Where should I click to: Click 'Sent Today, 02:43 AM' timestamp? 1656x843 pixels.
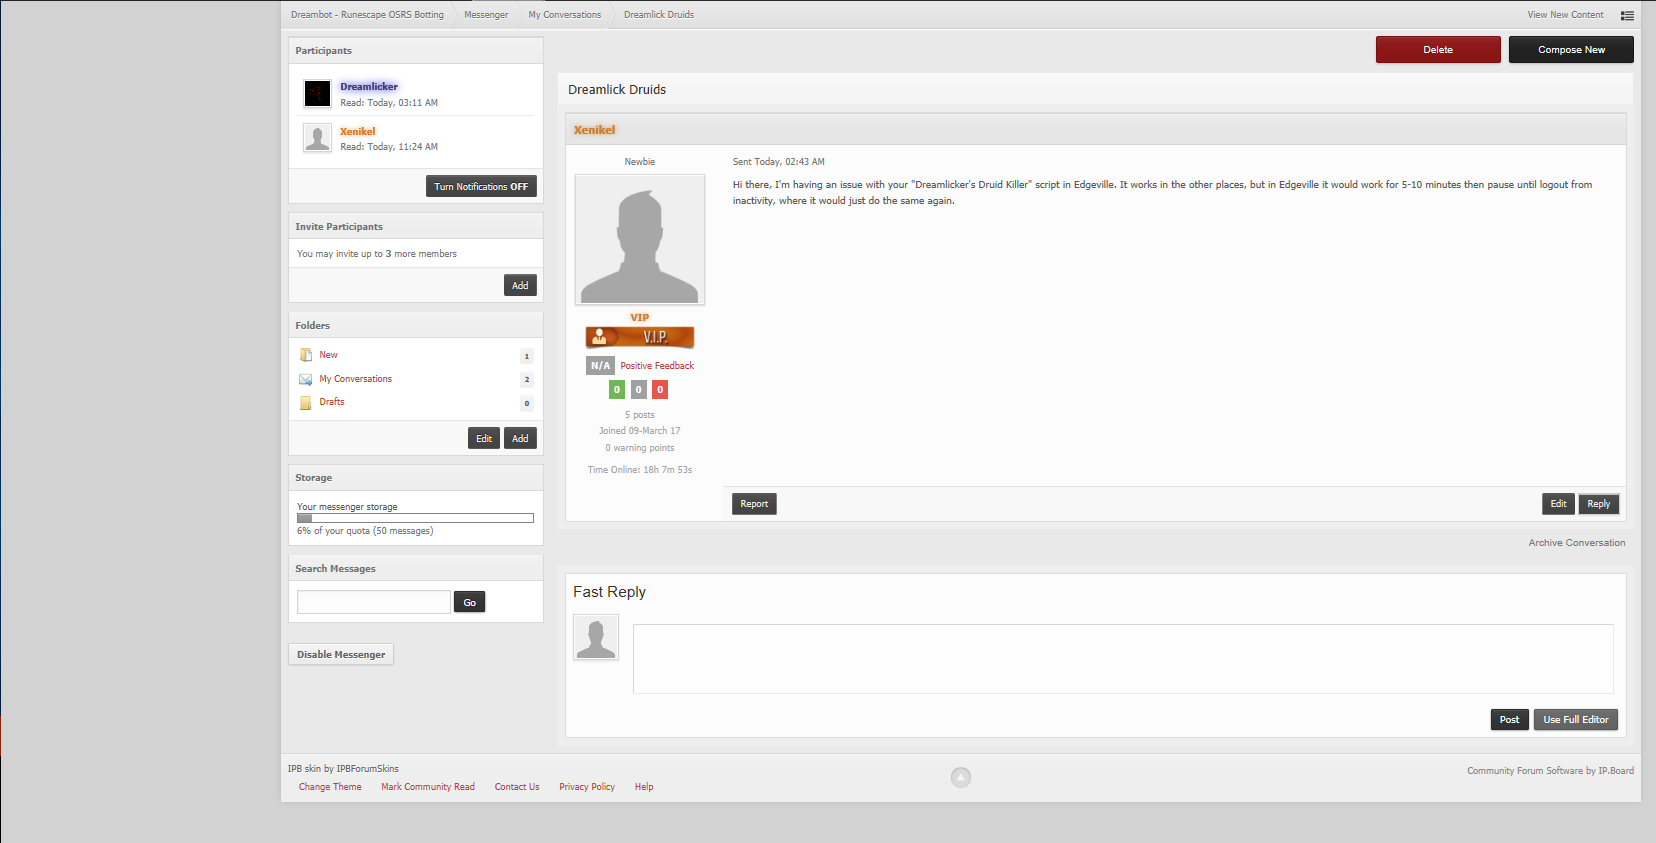tap(779, 162)
